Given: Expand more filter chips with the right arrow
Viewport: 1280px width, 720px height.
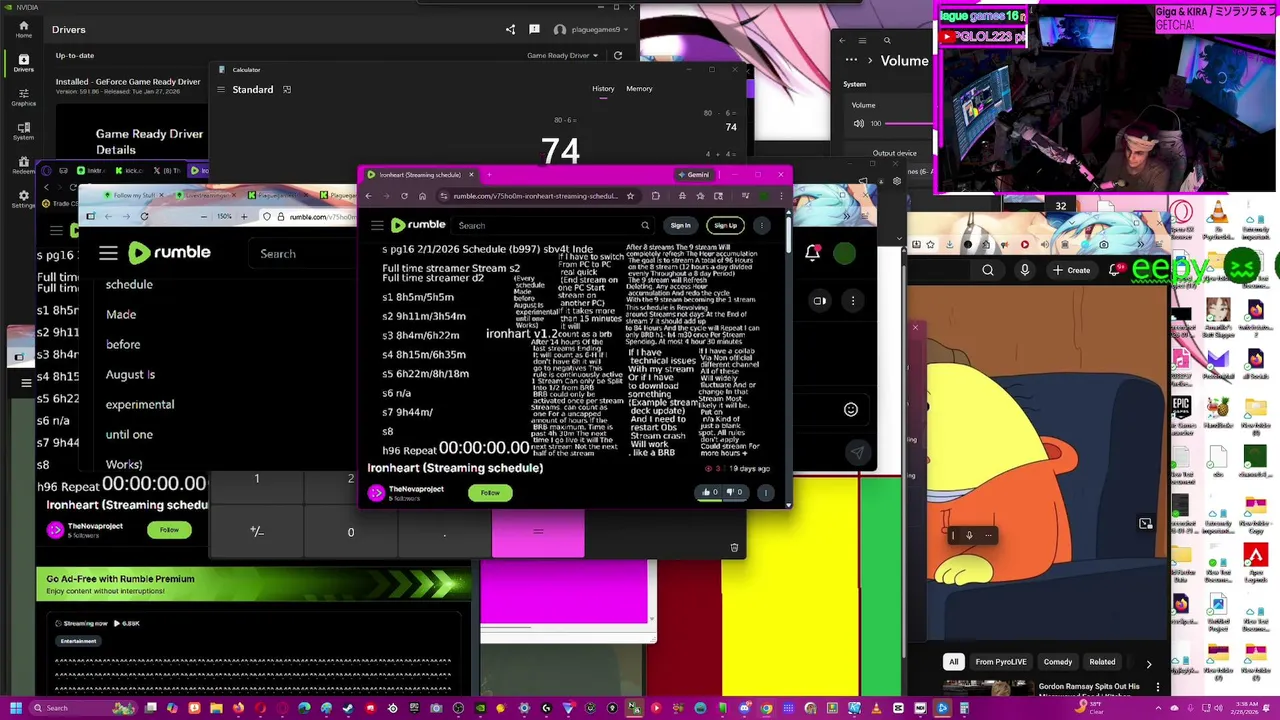Looking at the screenshot, I should [1148, 663].
